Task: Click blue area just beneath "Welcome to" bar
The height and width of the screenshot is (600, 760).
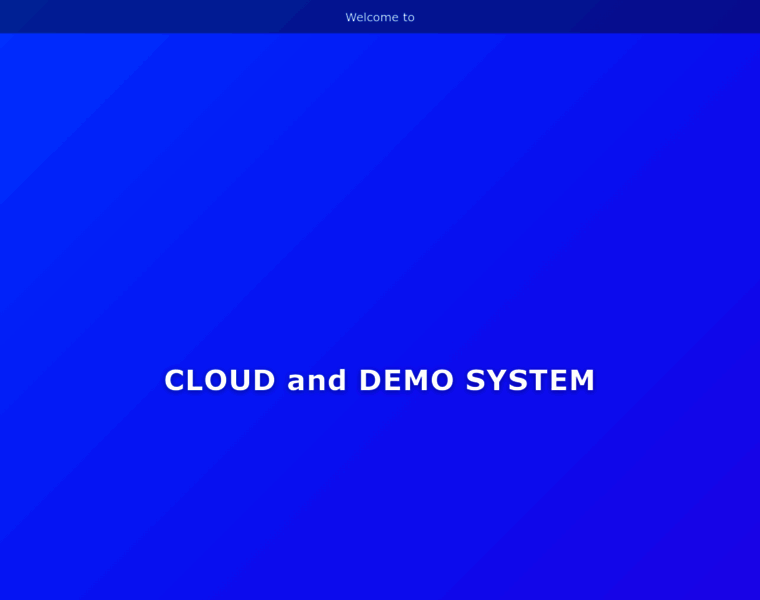Action: click(380, 50)
